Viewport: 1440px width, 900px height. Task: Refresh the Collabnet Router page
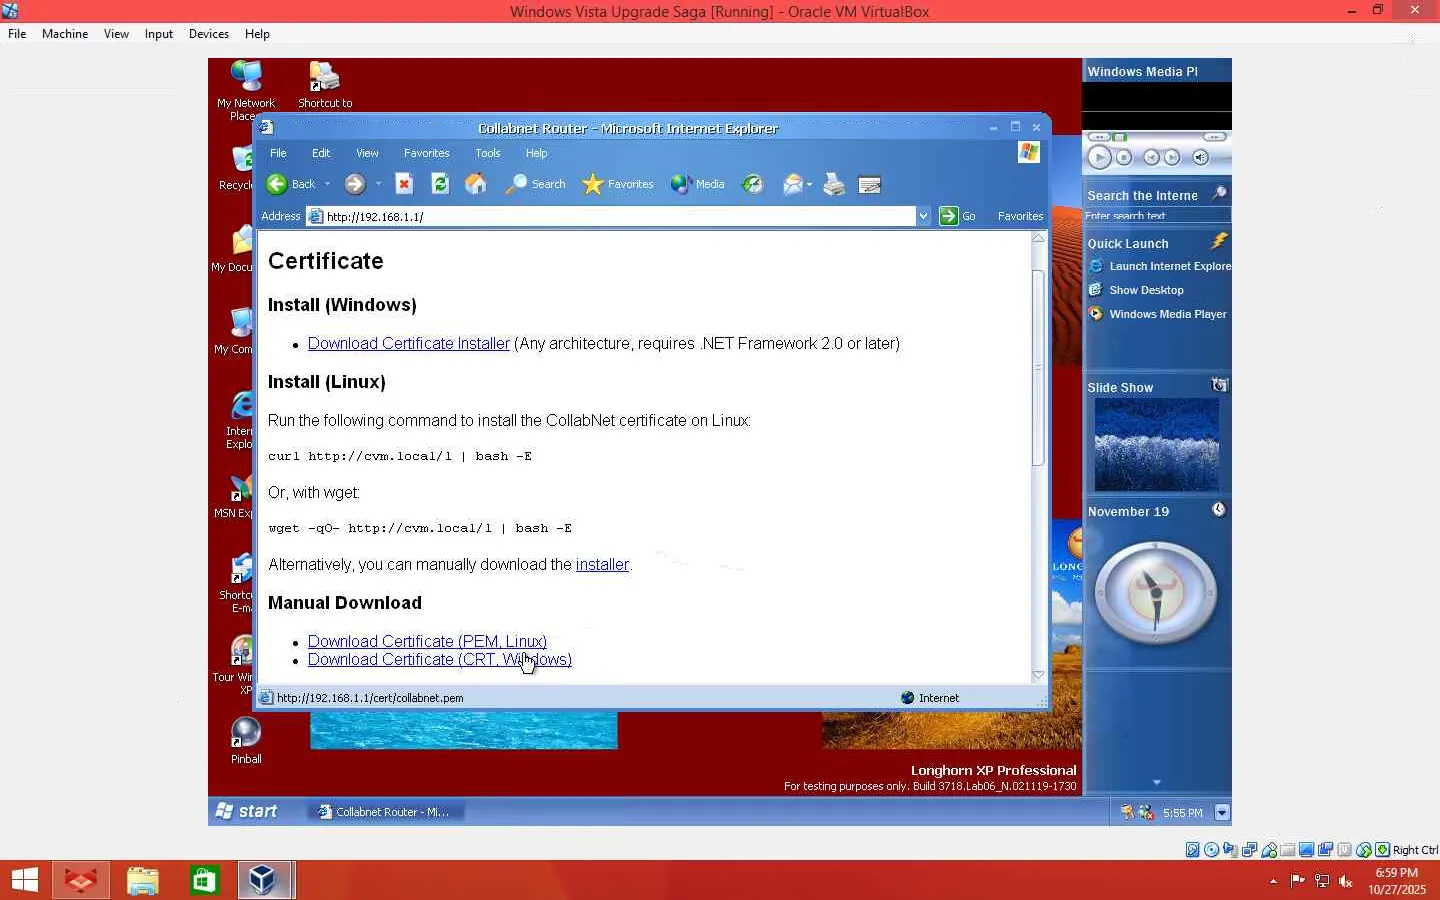pos(440,184)
